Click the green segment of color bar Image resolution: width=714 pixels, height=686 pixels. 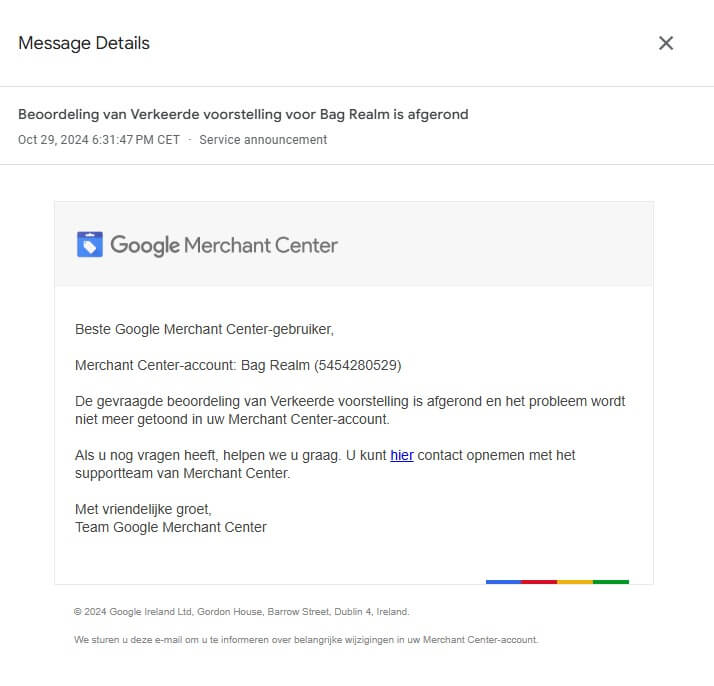[x=611, y=582]
